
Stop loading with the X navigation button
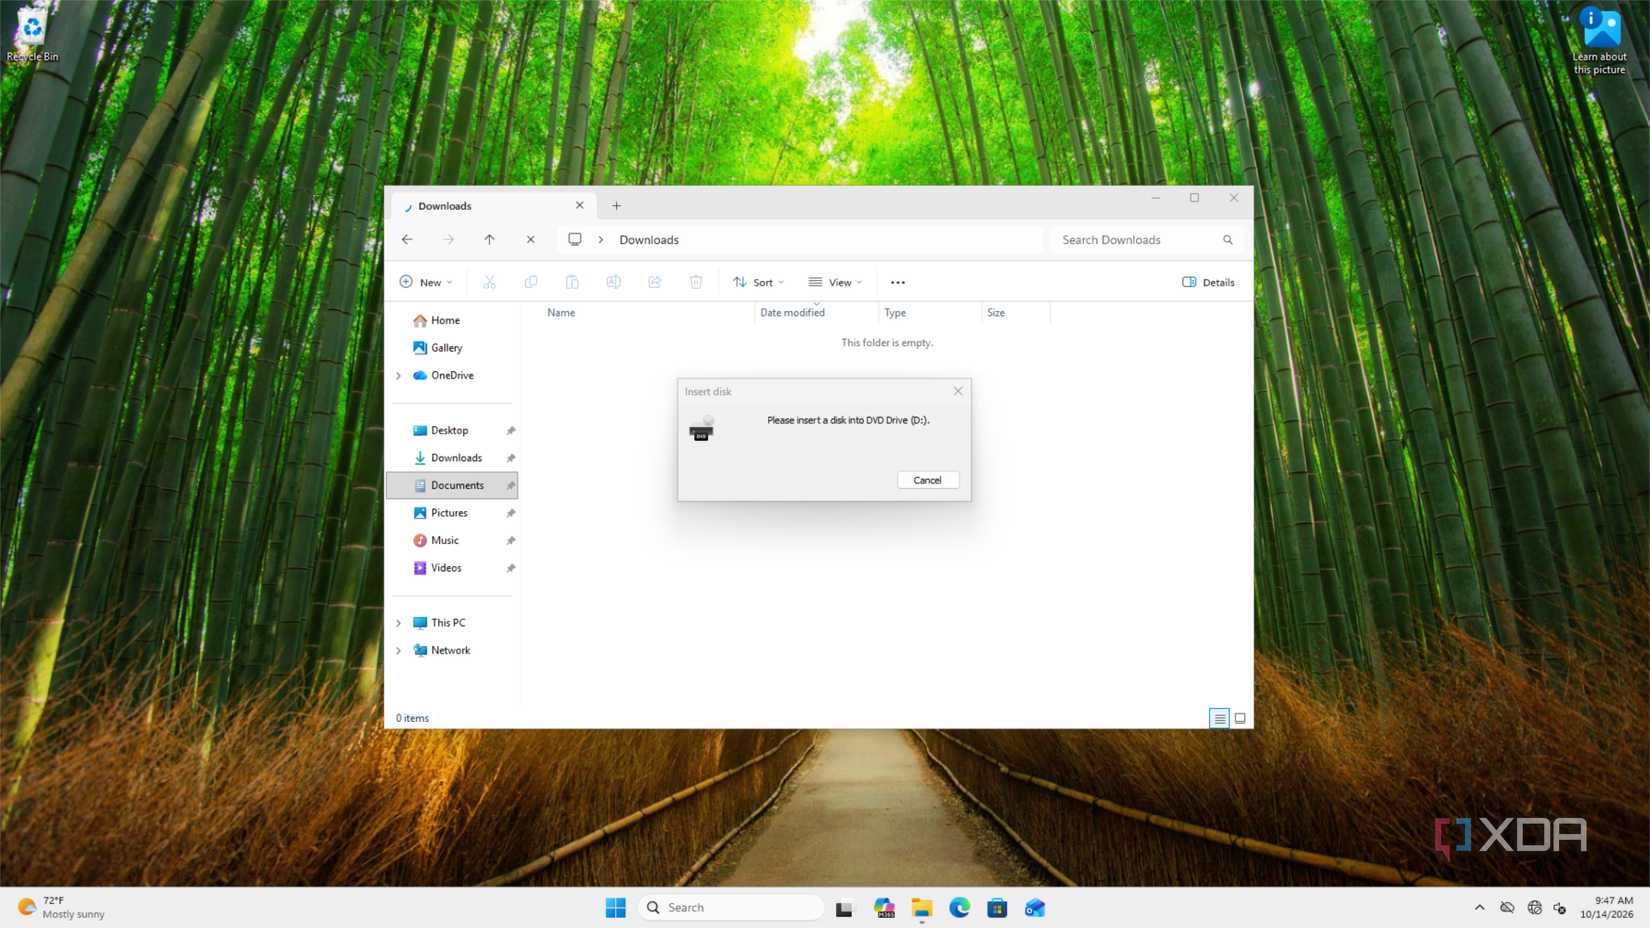531,240
